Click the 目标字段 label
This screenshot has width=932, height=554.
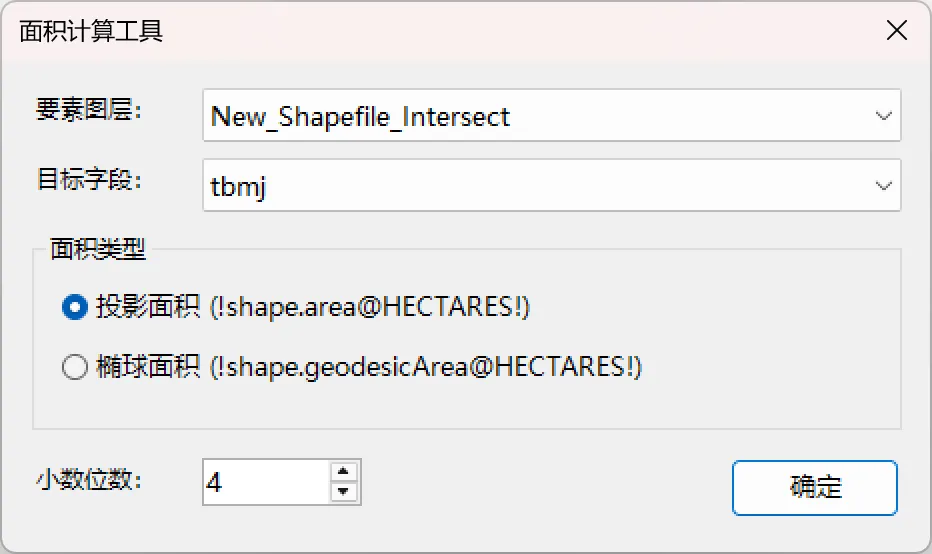[89, 179]
